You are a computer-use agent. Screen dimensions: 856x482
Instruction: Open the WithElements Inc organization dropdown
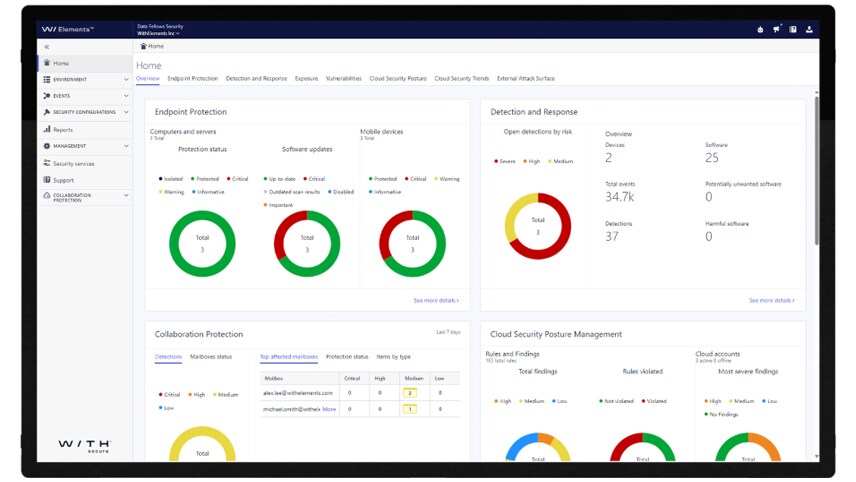tap(158, 33)
